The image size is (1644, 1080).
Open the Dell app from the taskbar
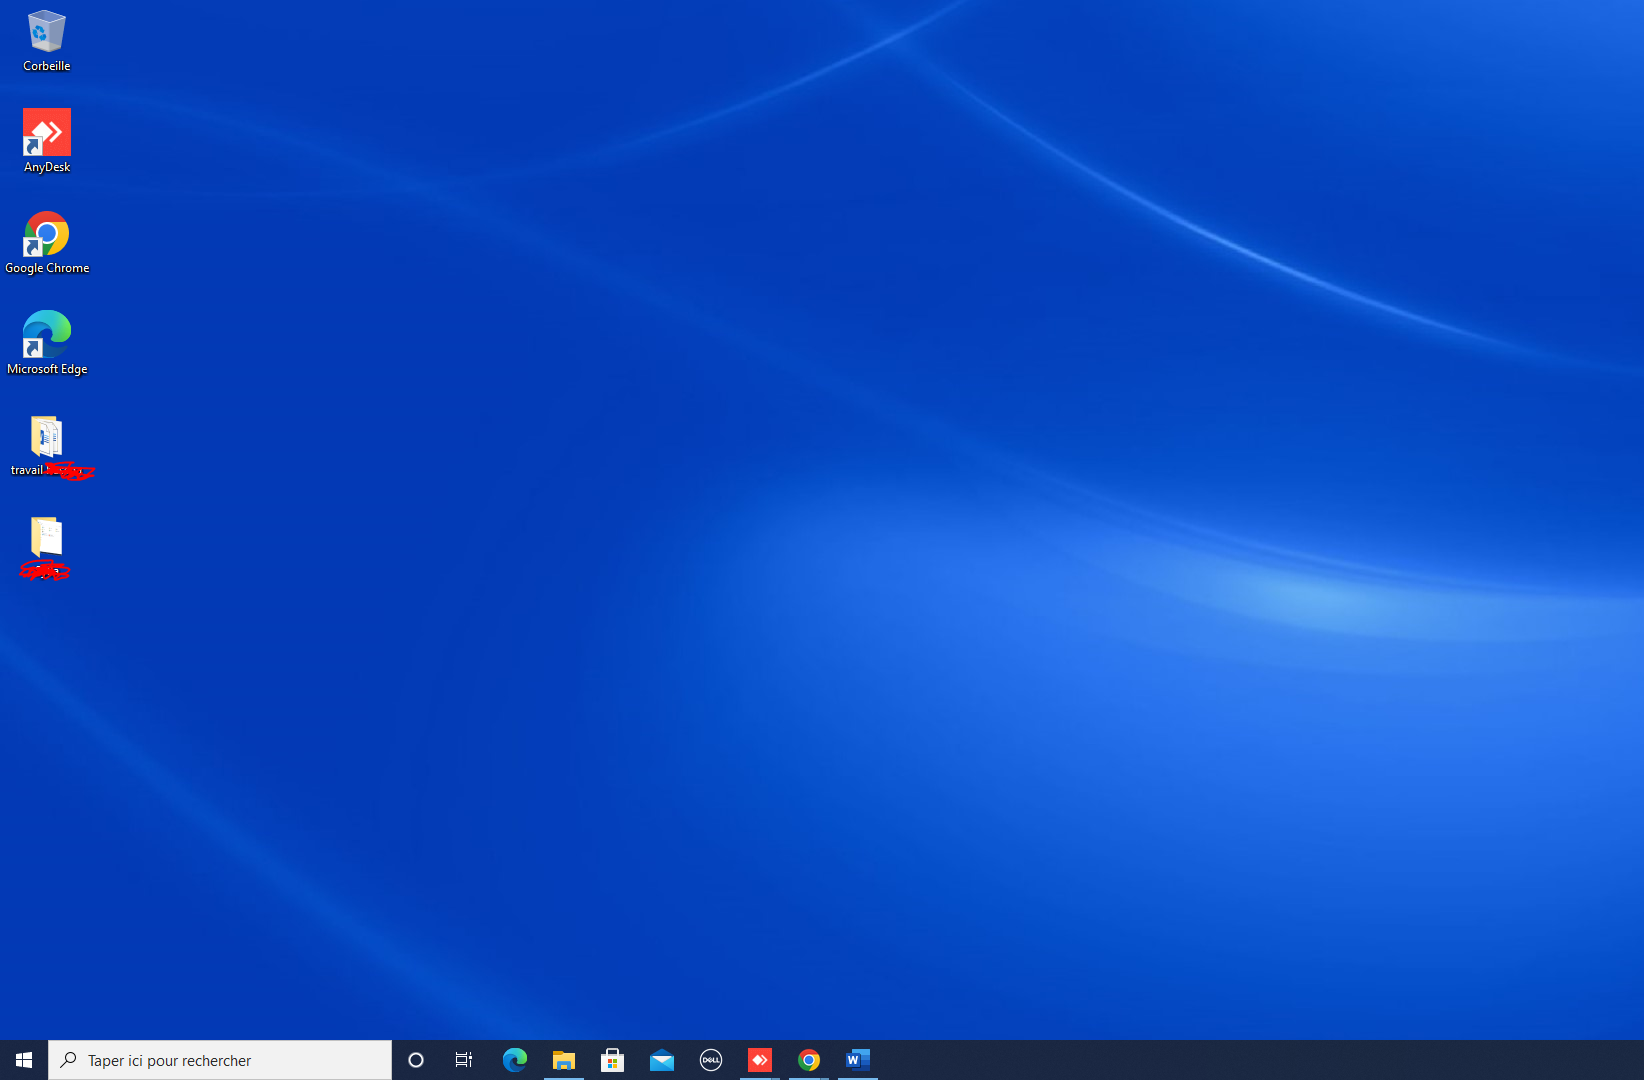[711, 1060]
